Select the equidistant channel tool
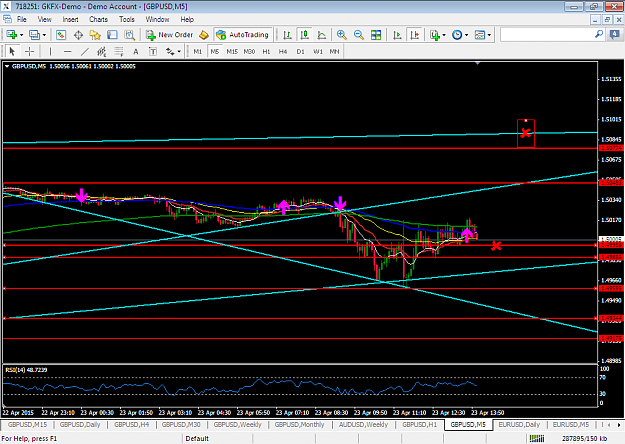The width and height of the screenshot is (625, 444). (x=102, y=51)
